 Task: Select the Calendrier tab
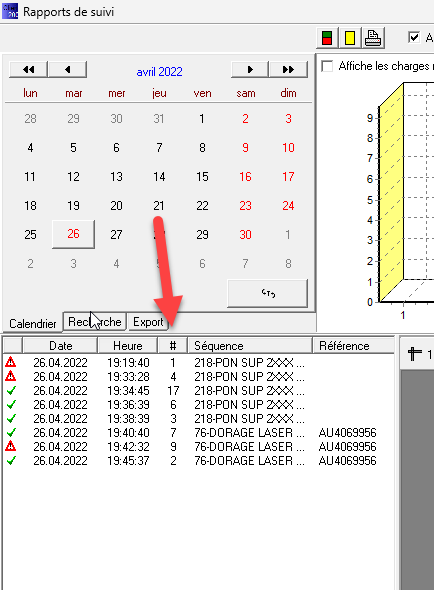(33, 323)
